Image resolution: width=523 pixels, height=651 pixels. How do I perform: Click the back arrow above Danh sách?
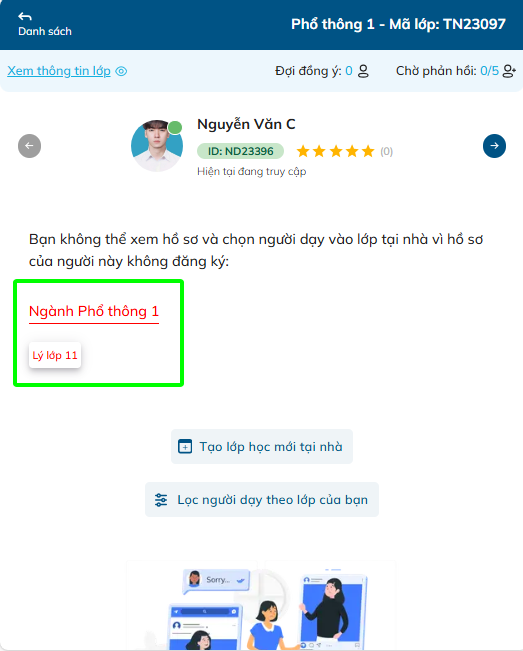click(25, 16)
